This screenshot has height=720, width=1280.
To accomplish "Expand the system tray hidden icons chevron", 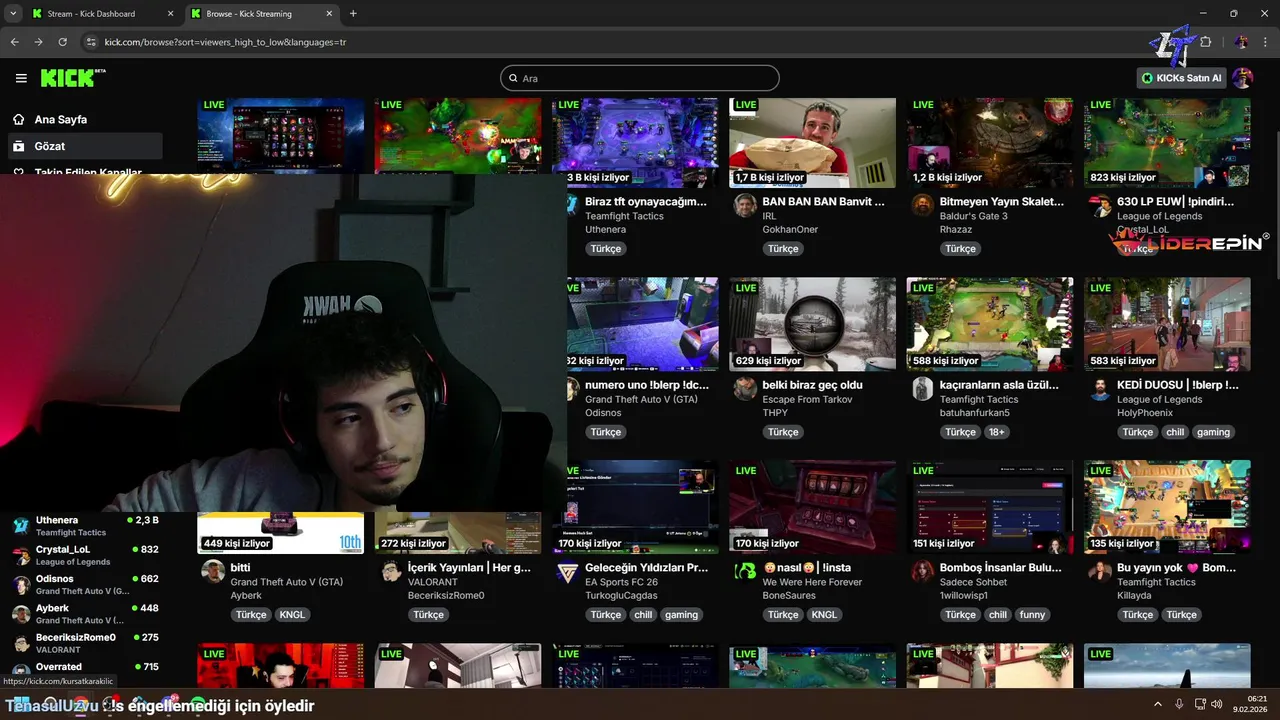I will 1157,704.
